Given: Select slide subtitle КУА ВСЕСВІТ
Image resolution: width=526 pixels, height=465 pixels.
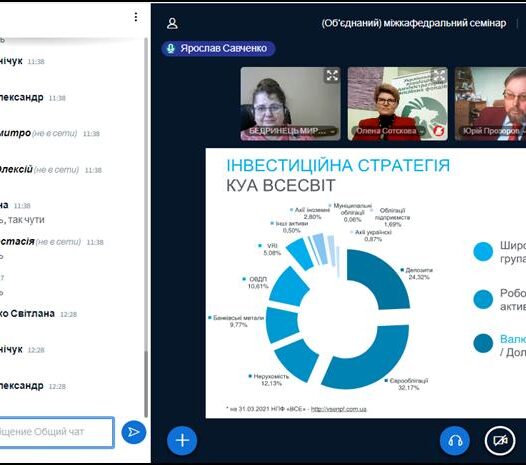Looking at the screenshot, I should [x=281, y=186].
